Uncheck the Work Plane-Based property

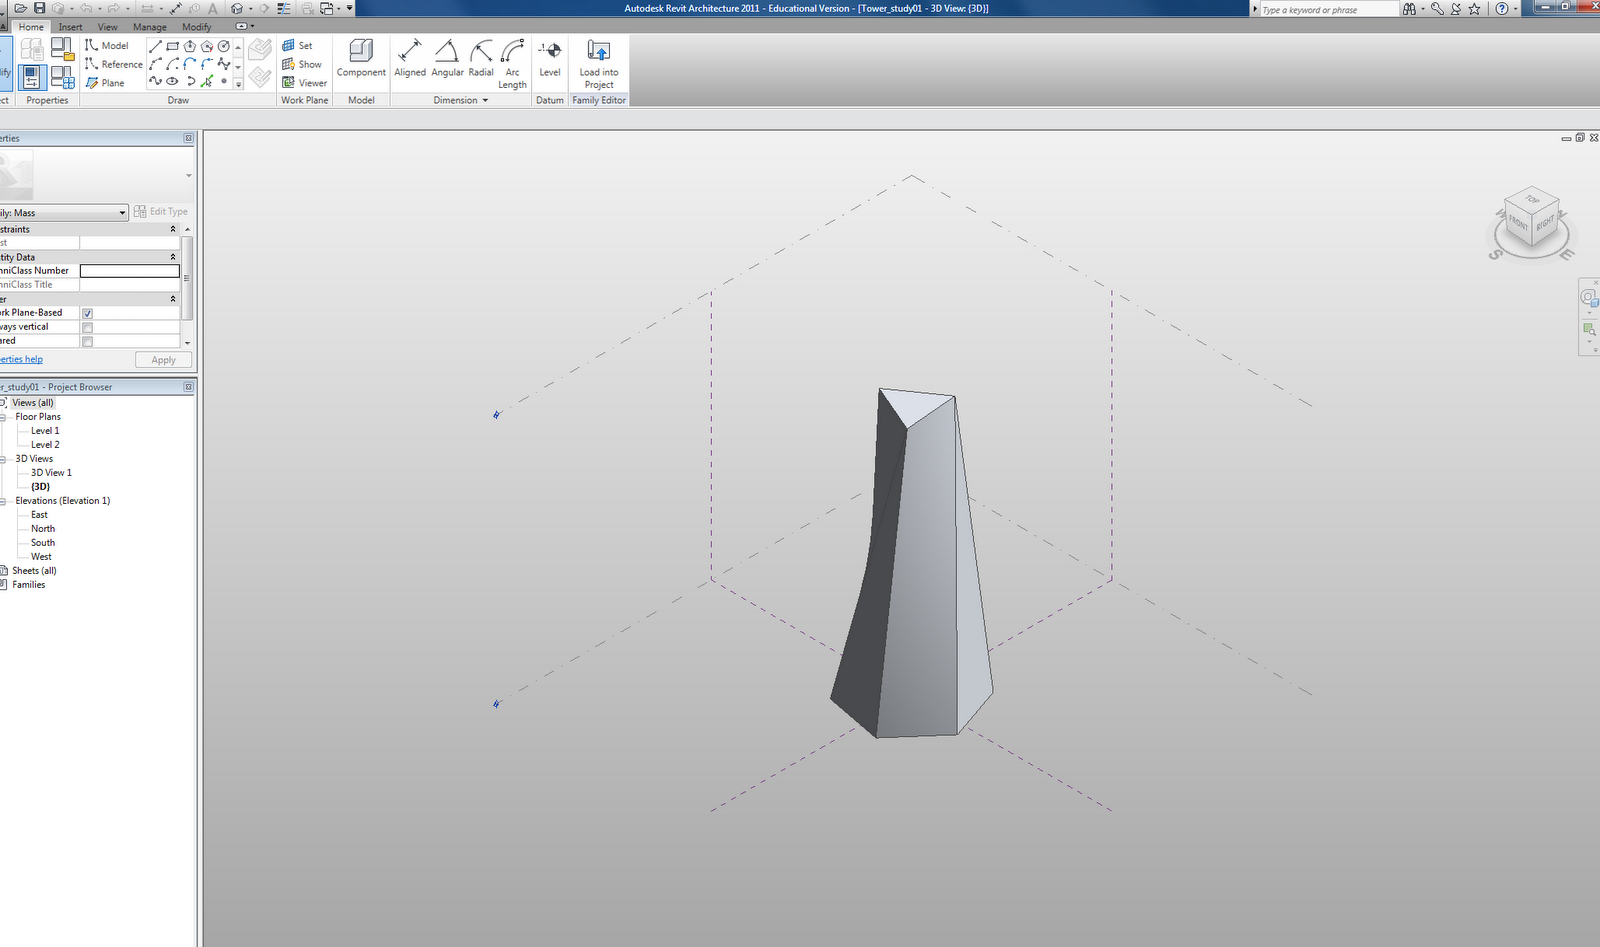click(x=87, y=312)
